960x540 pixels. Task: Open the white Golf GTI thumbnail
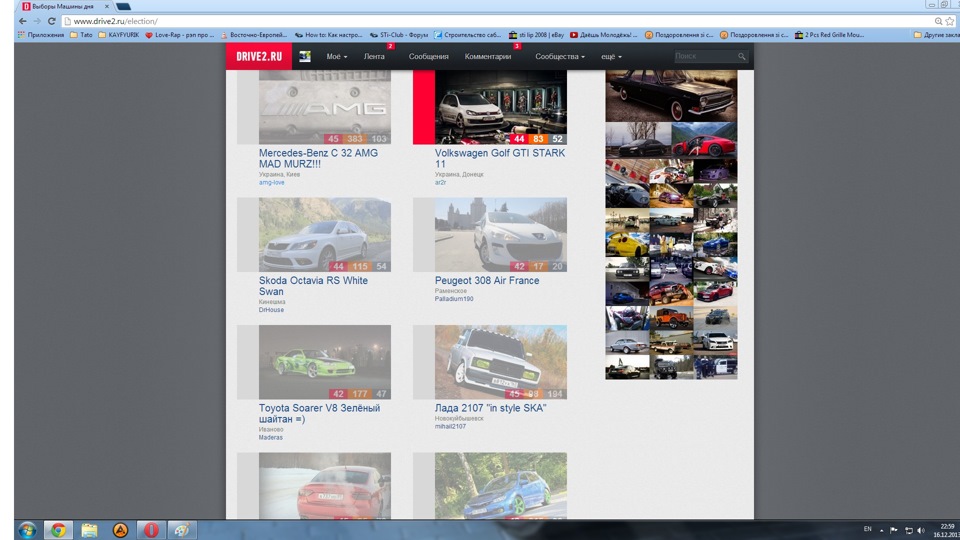[x=501, y=107]
